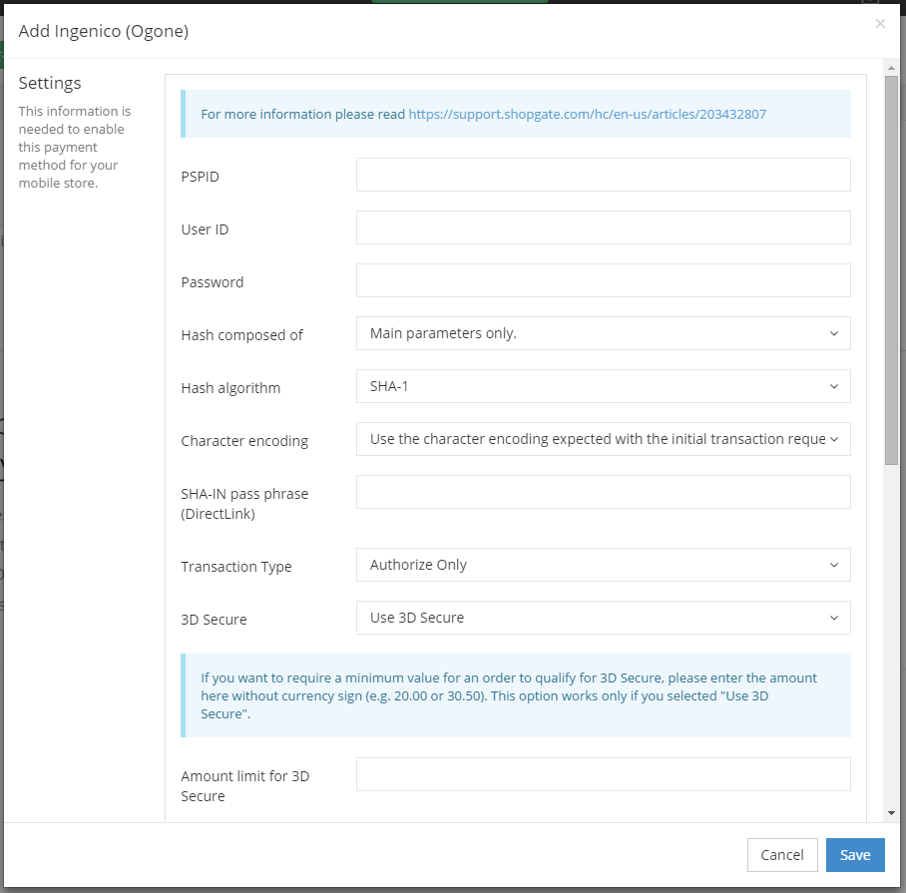Expand the Hash composed of dropdown
This screenshot has height=893, width=906.
pos(603,334)
